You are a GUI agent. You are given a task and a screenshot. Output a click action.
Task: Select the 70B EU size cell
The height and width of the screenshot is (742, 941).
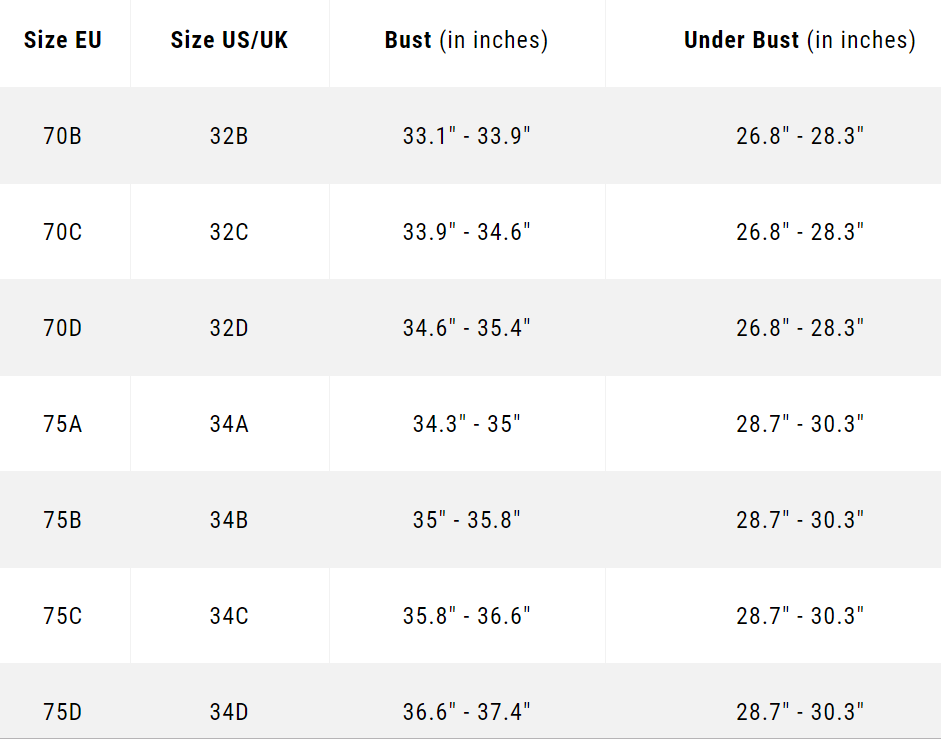click(63, 136)
